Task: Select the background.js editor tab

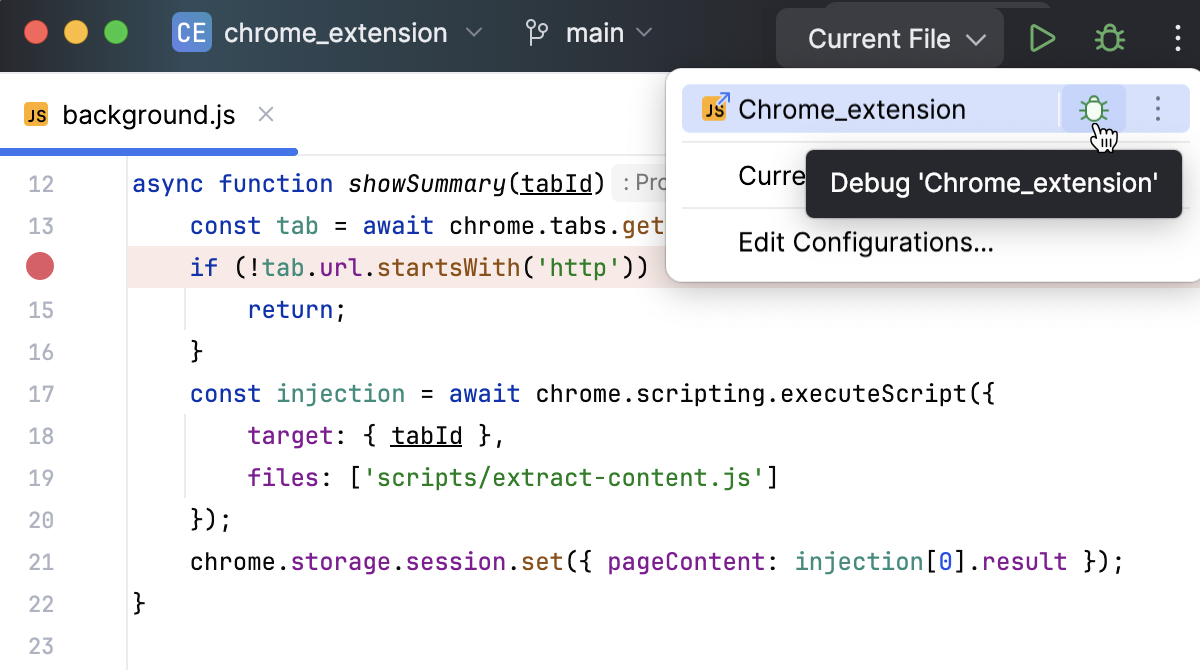Action: tap(147, 114)
